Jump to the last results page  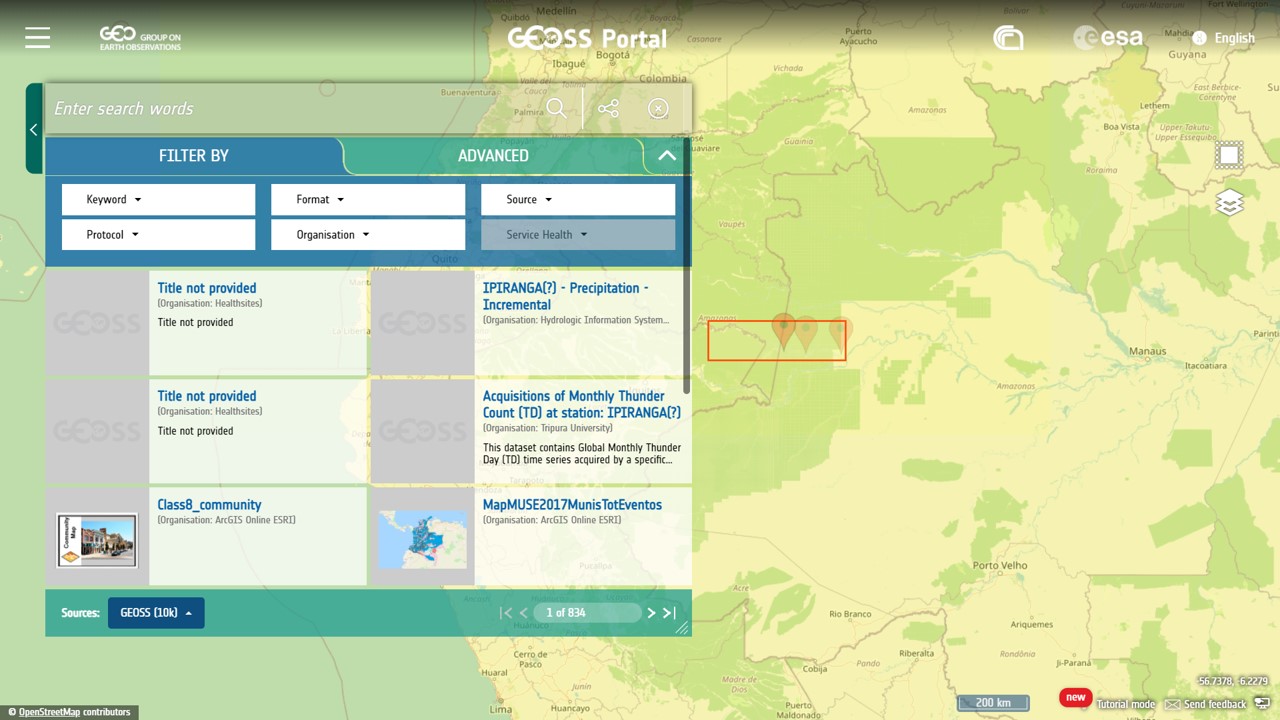(669, 613)
